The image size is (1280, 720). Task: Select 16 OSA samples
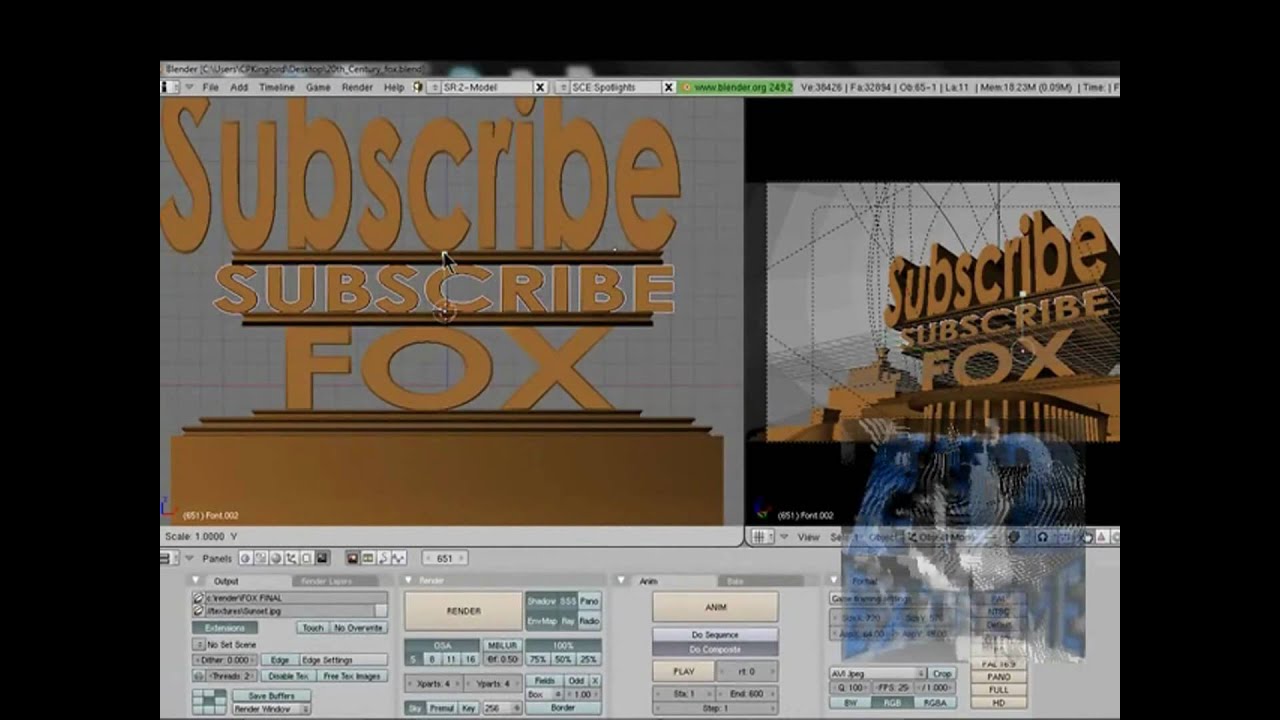(x=470, y=660)
